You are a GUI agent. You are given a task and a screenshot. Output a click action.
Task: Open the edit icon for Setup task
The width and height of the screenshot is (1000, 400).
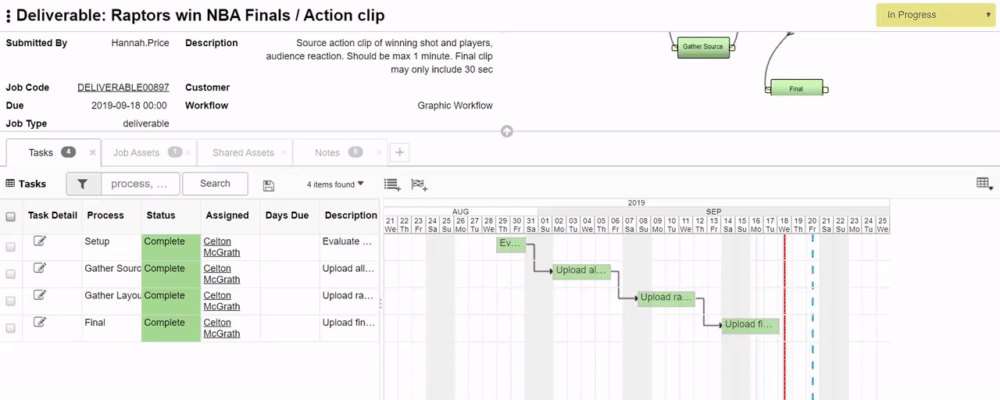(x=40, y=241)
